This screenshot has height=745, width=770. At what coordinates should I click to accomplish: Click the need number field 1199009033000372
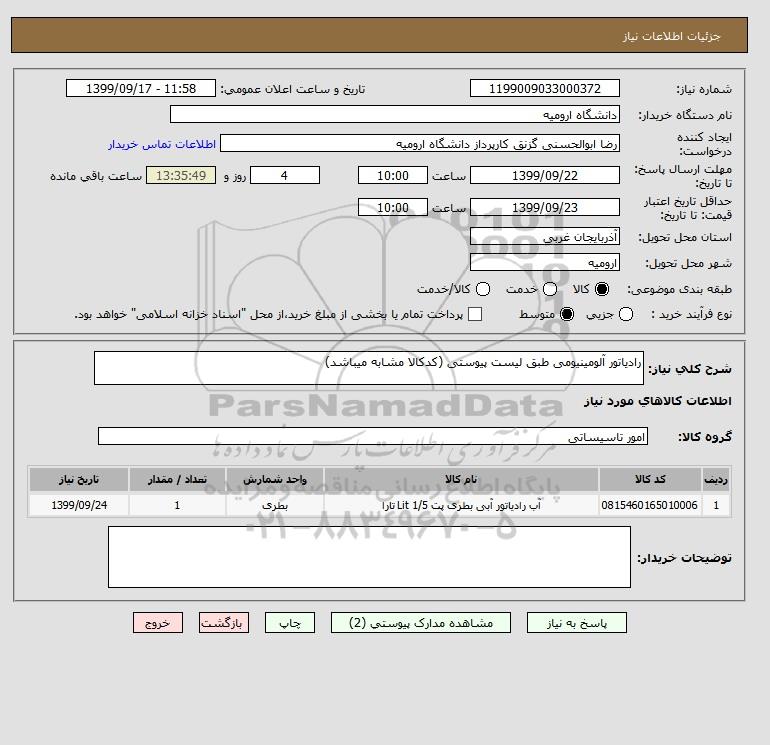pos(545,88)
